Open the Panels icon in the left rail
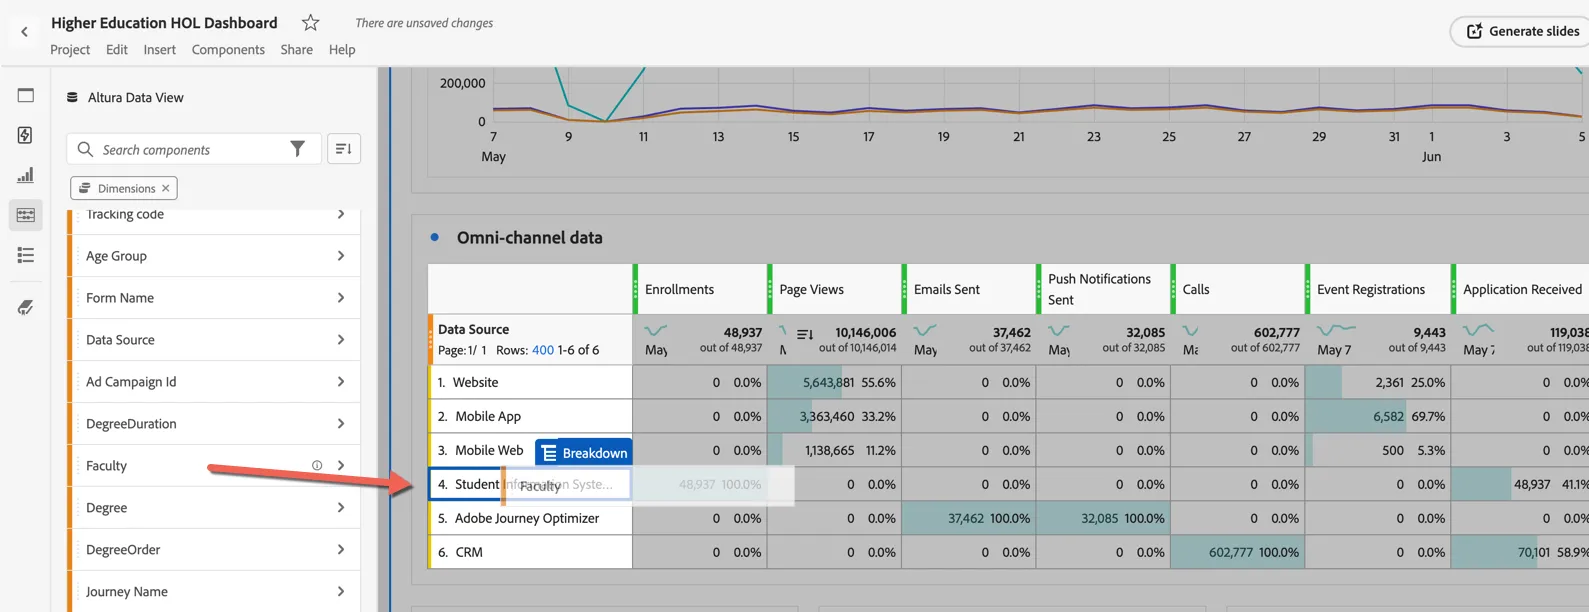This screenshot has width=1589, height=612. click(26, 95)
